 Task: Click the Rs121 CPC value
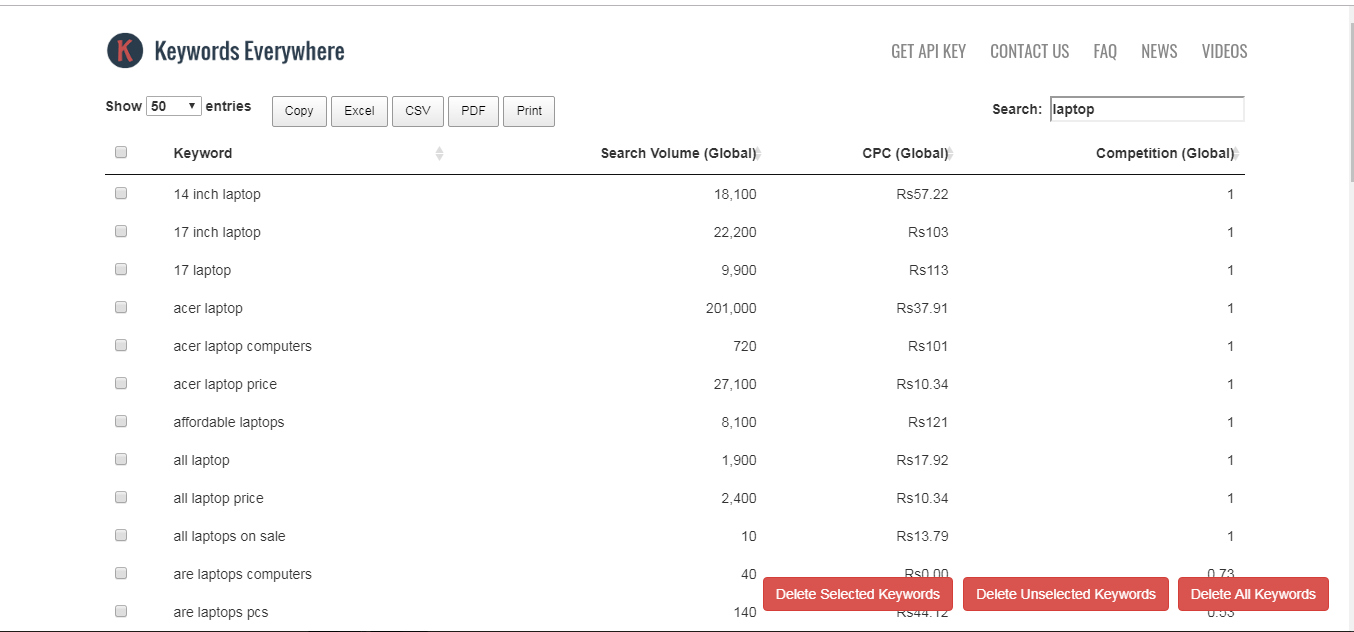928,422
